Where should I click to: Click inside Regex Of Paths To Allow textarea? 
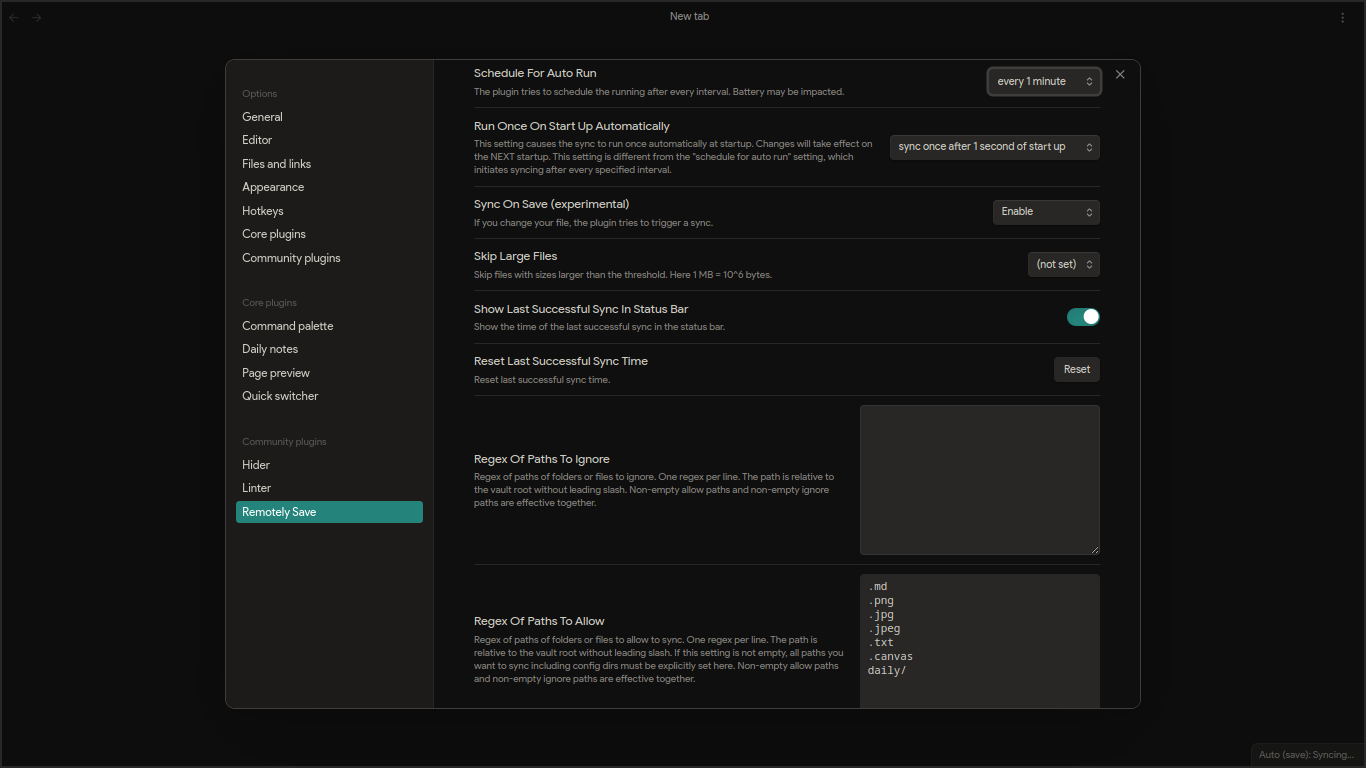pyautogui.click(x=980, y=641)
